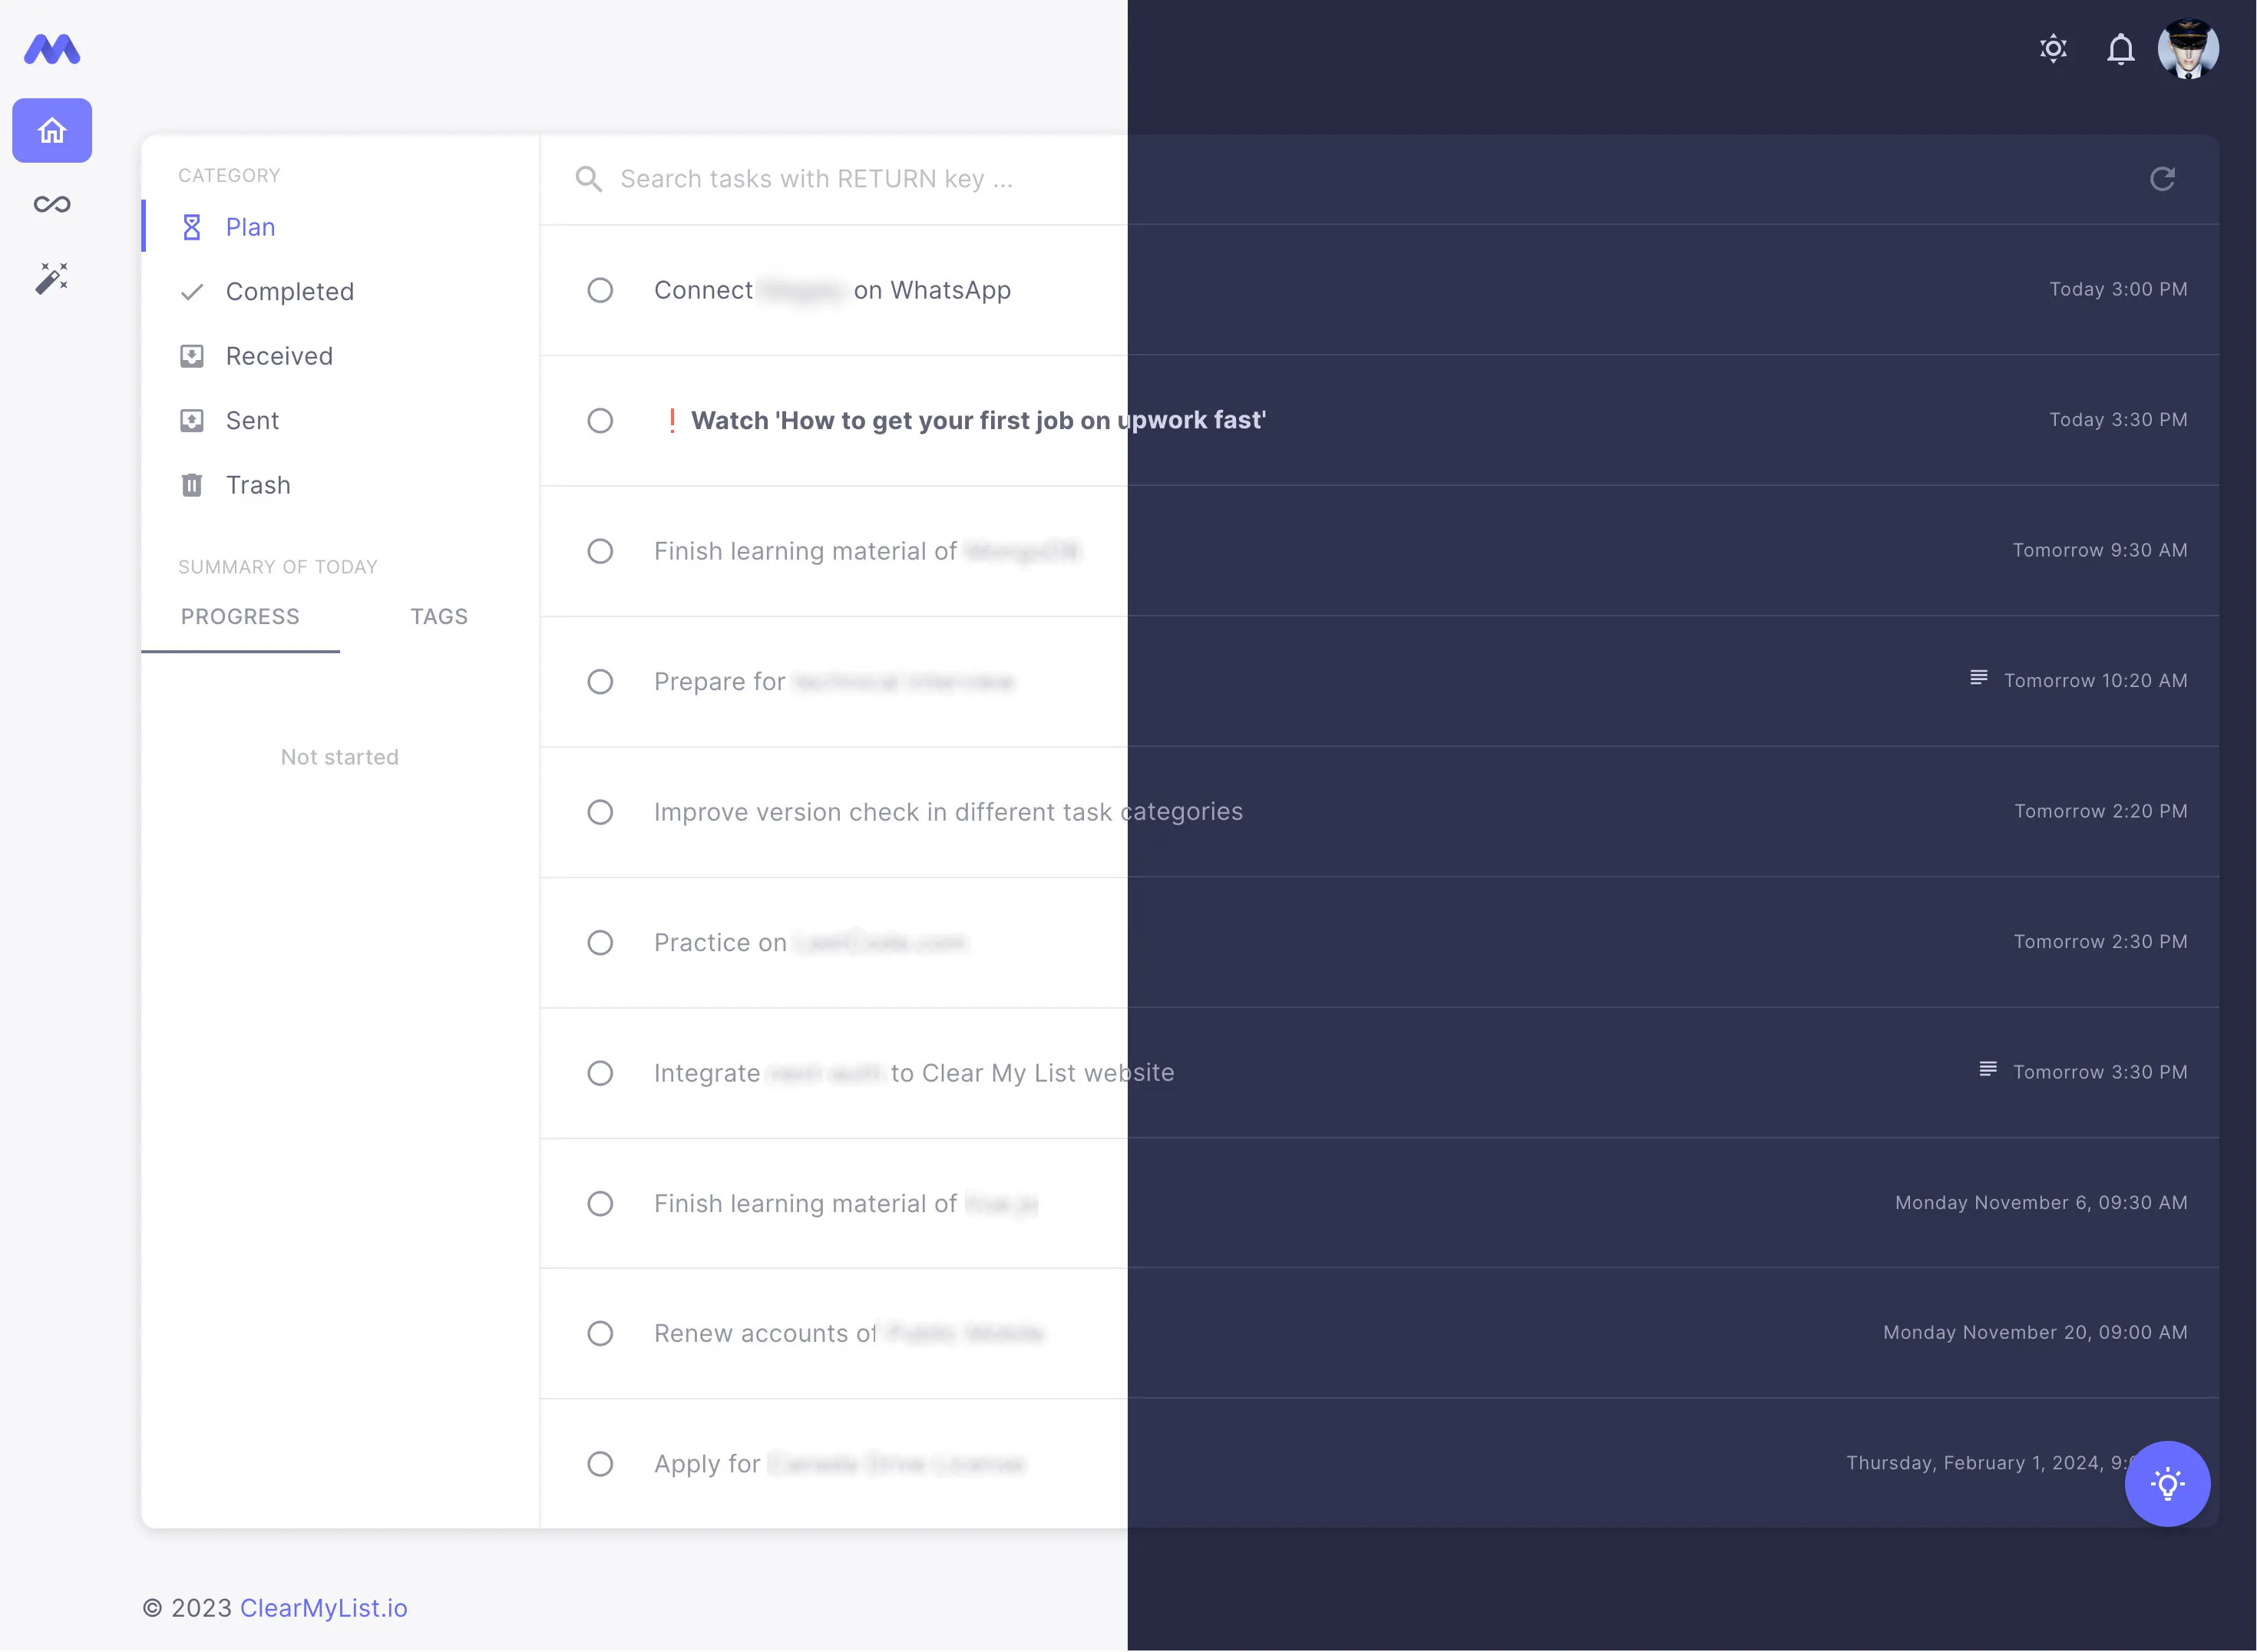Open the Trash category

tap(257, 485)
